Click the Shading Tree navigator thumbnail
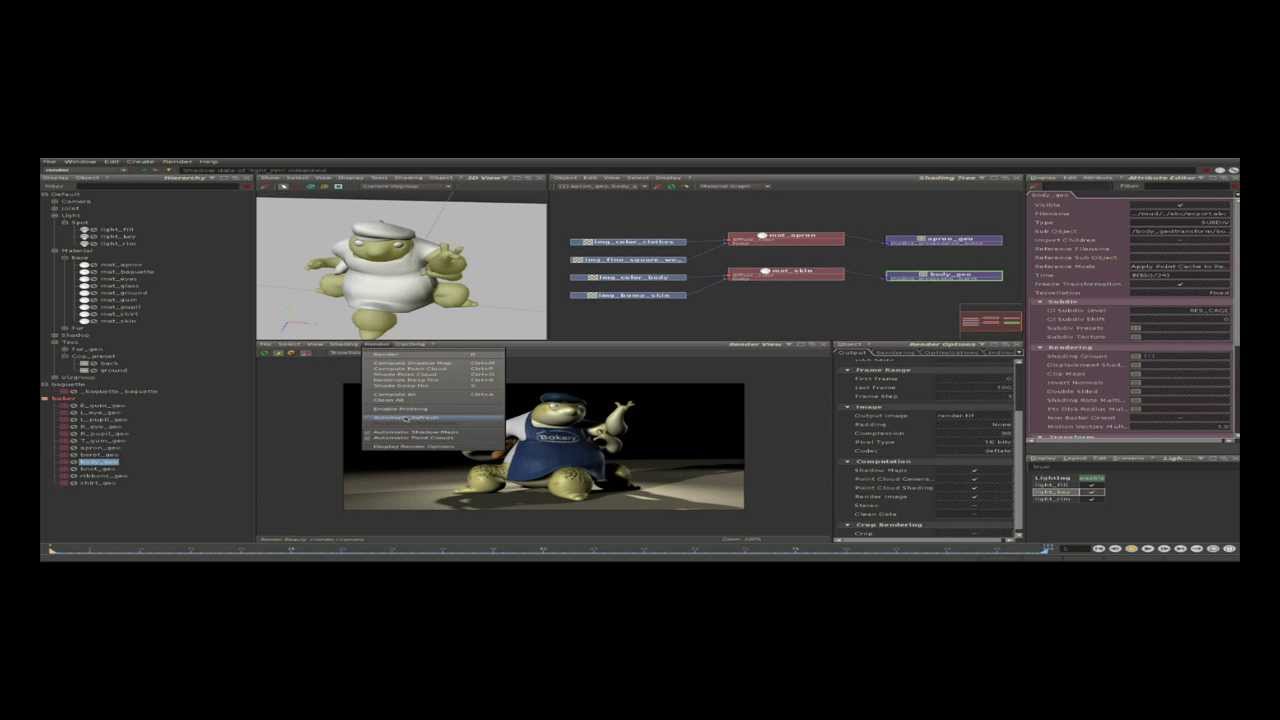1280x720 pixels. (x=991, y=322)
